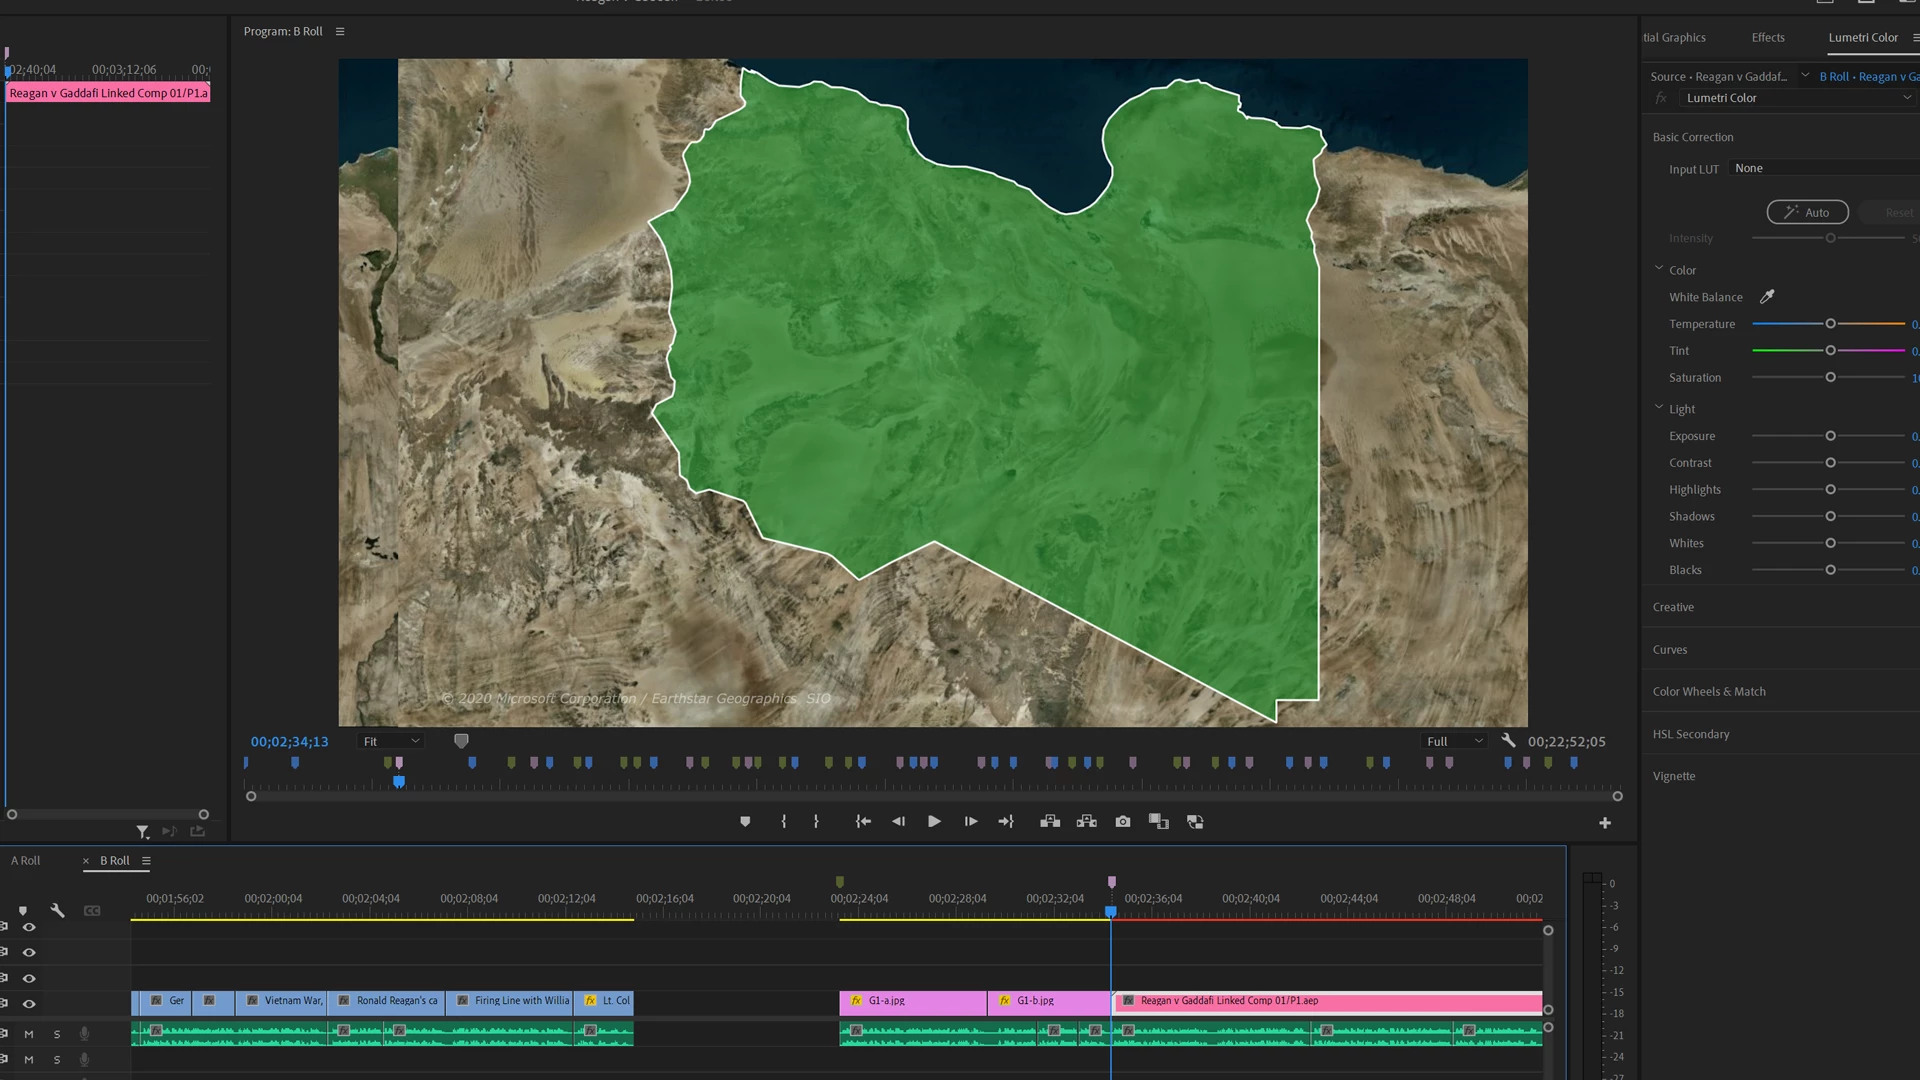Click the Export Frame camera icon

[1123, 822]
